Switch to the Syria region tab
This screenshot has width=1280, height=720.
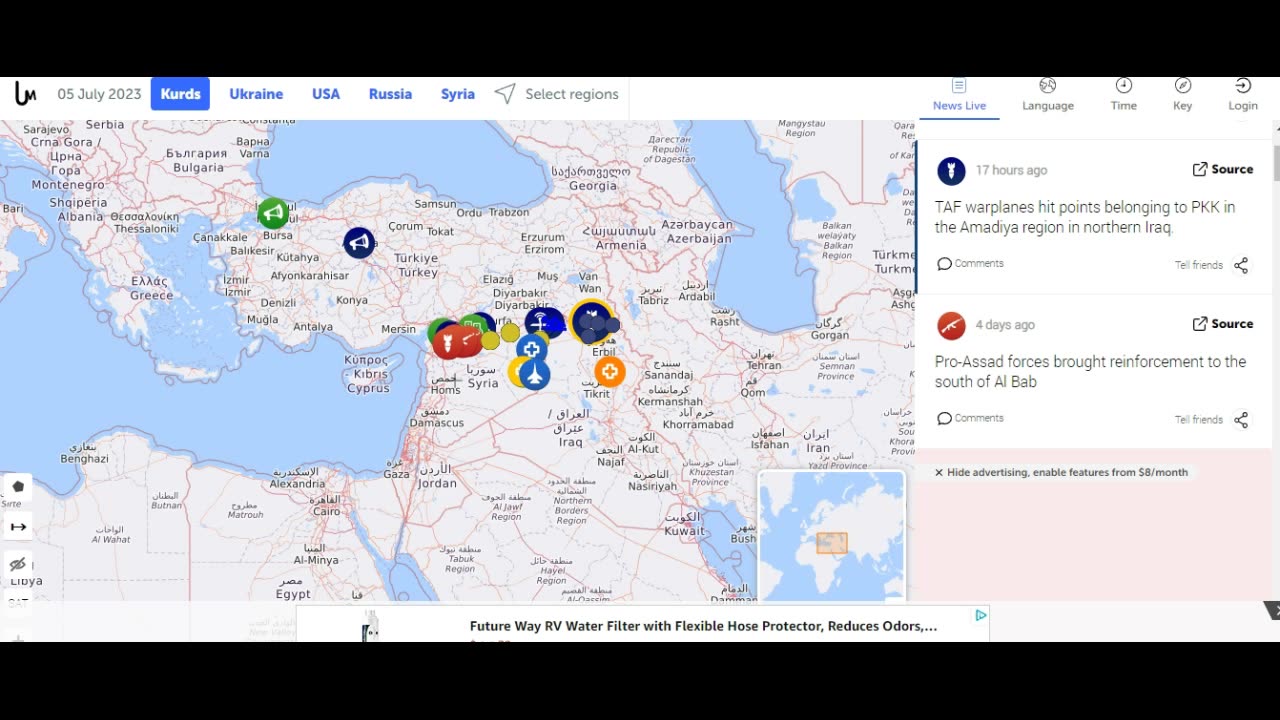(458, 94)
